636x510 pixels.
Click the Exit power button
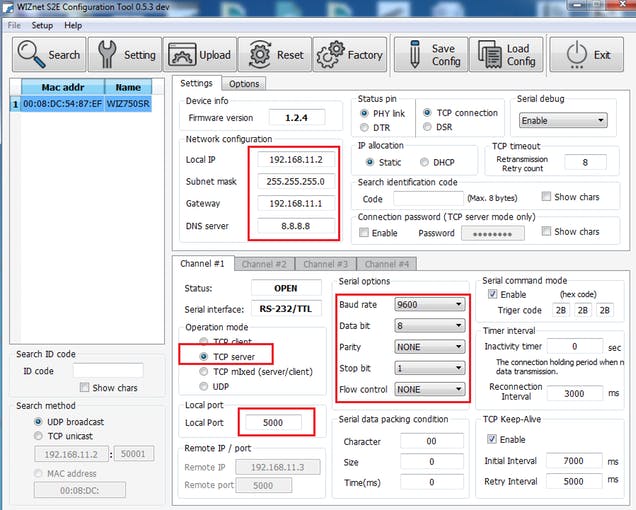pos(587,54)
